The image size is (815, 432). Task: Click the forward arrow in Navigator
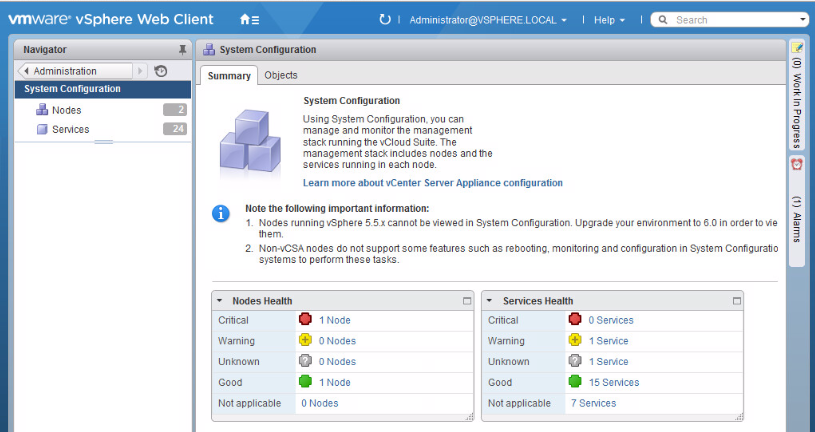click(x=140, y=71)
